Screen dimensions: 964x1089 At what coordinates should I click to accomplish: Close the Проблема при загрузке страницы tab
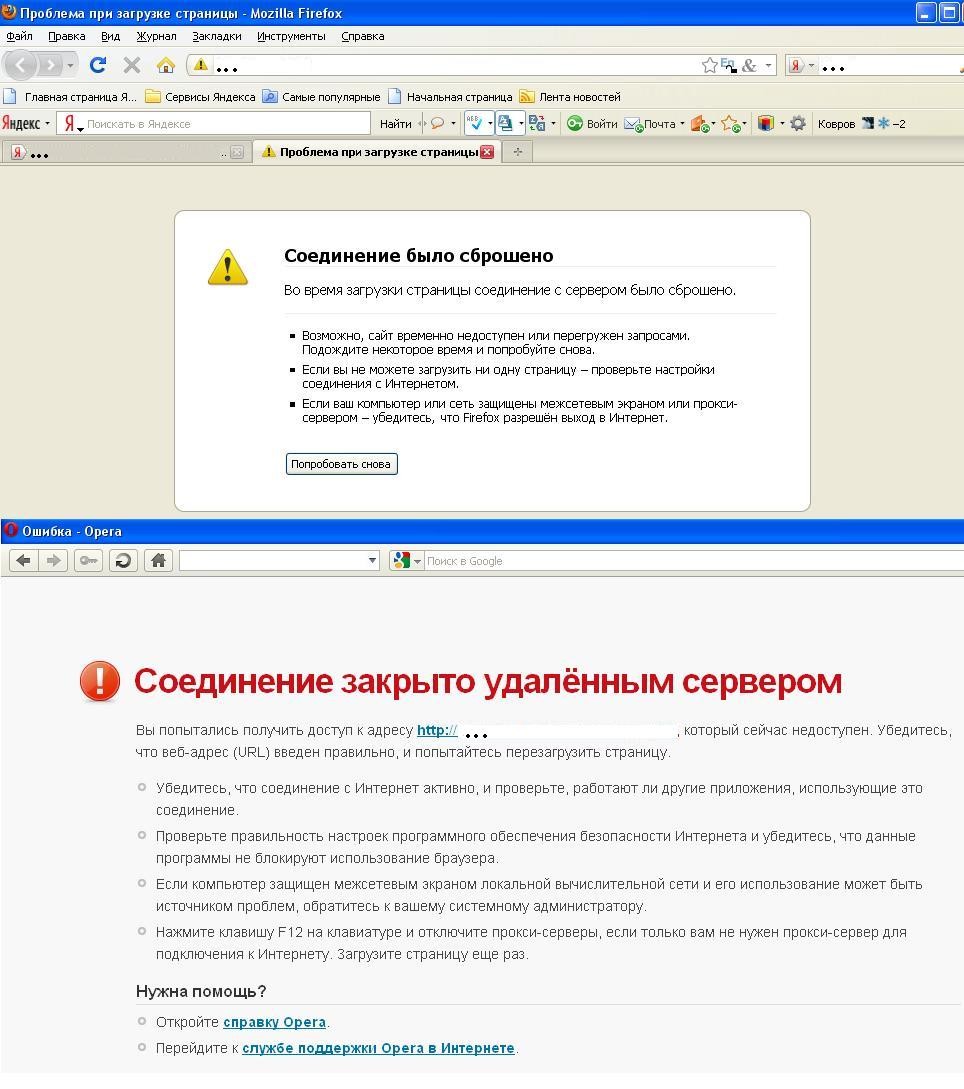[x=488, y=152]
